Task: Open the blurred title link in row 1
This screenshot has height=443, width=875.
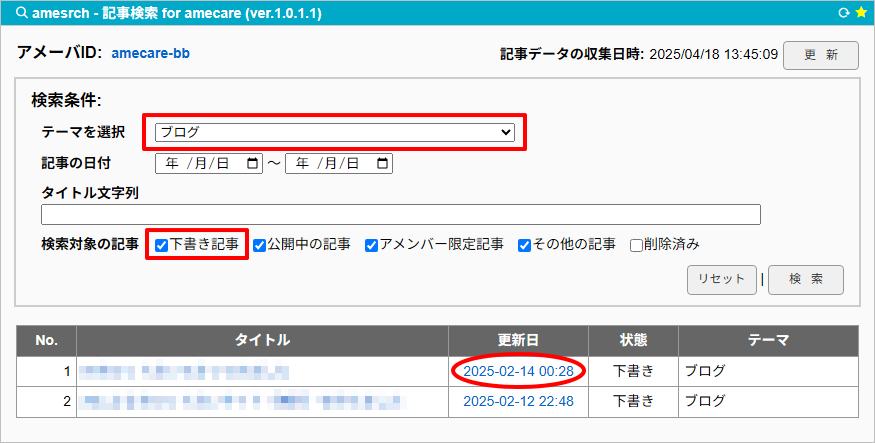Action: (x=183, y=372)
